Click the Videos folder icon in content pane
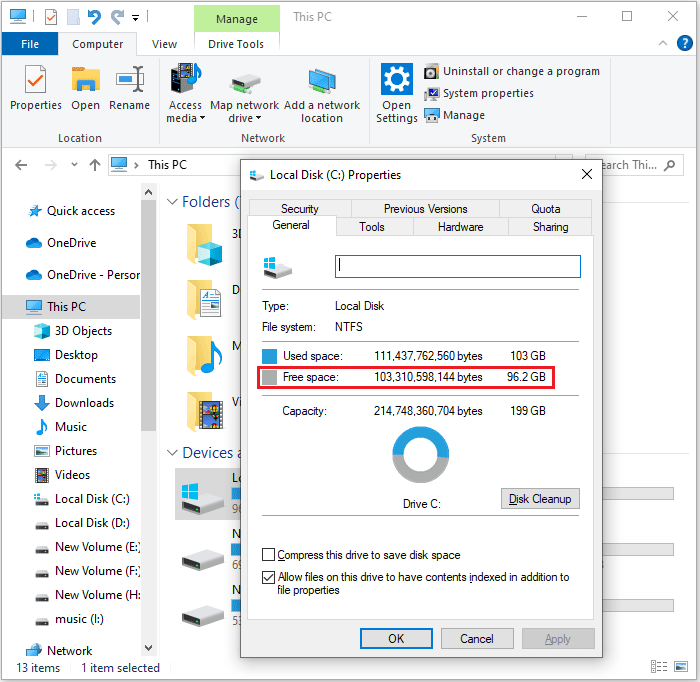700x682 pixels. (x=204, y=411)
